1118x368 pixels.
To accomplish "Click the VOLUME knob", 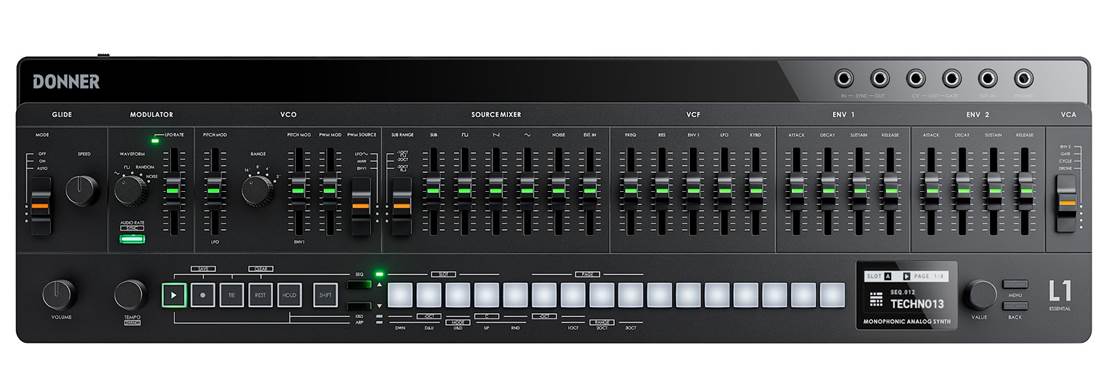I will click(x=58, y=295).
